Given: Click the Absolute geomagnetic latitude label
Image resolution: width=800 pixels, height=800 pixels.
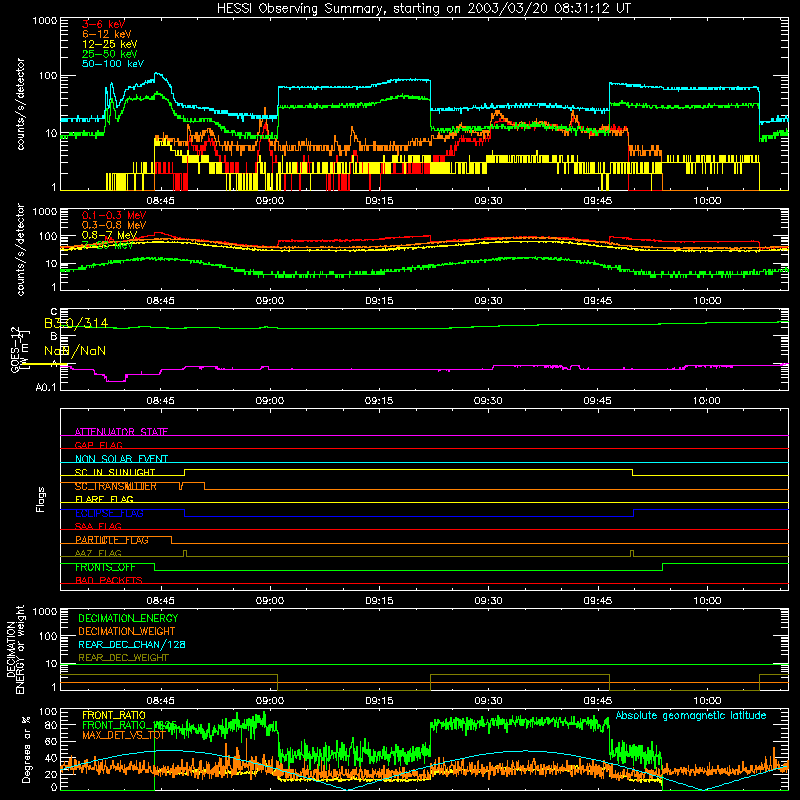Looking at the screenshot, I should [691, 715].
